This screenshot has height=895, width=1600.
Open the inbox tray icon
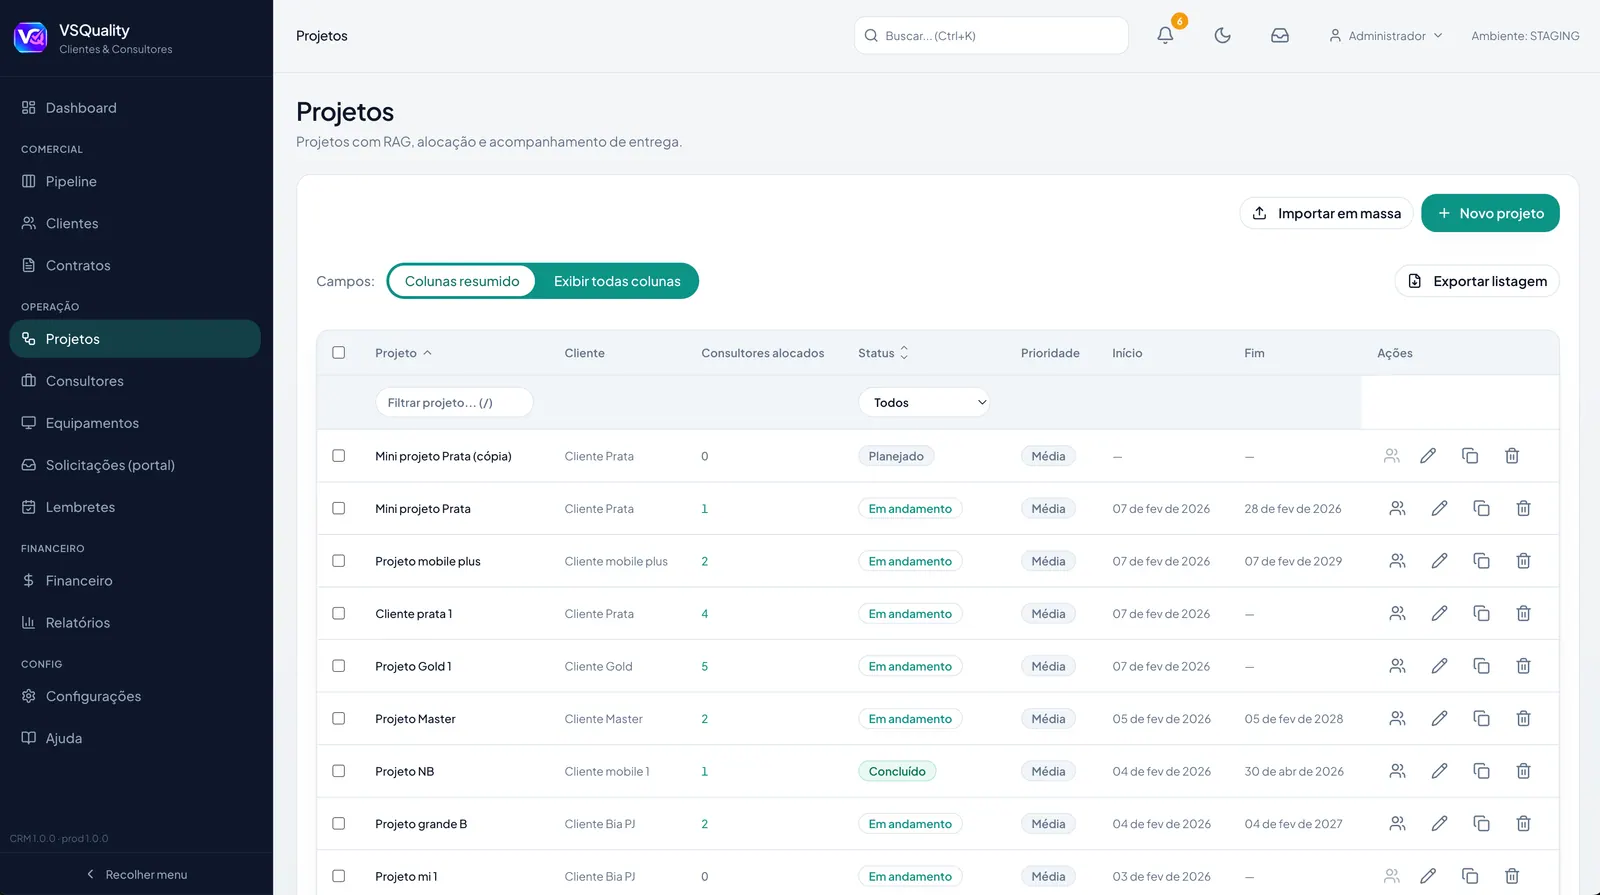click(1280, 35)
